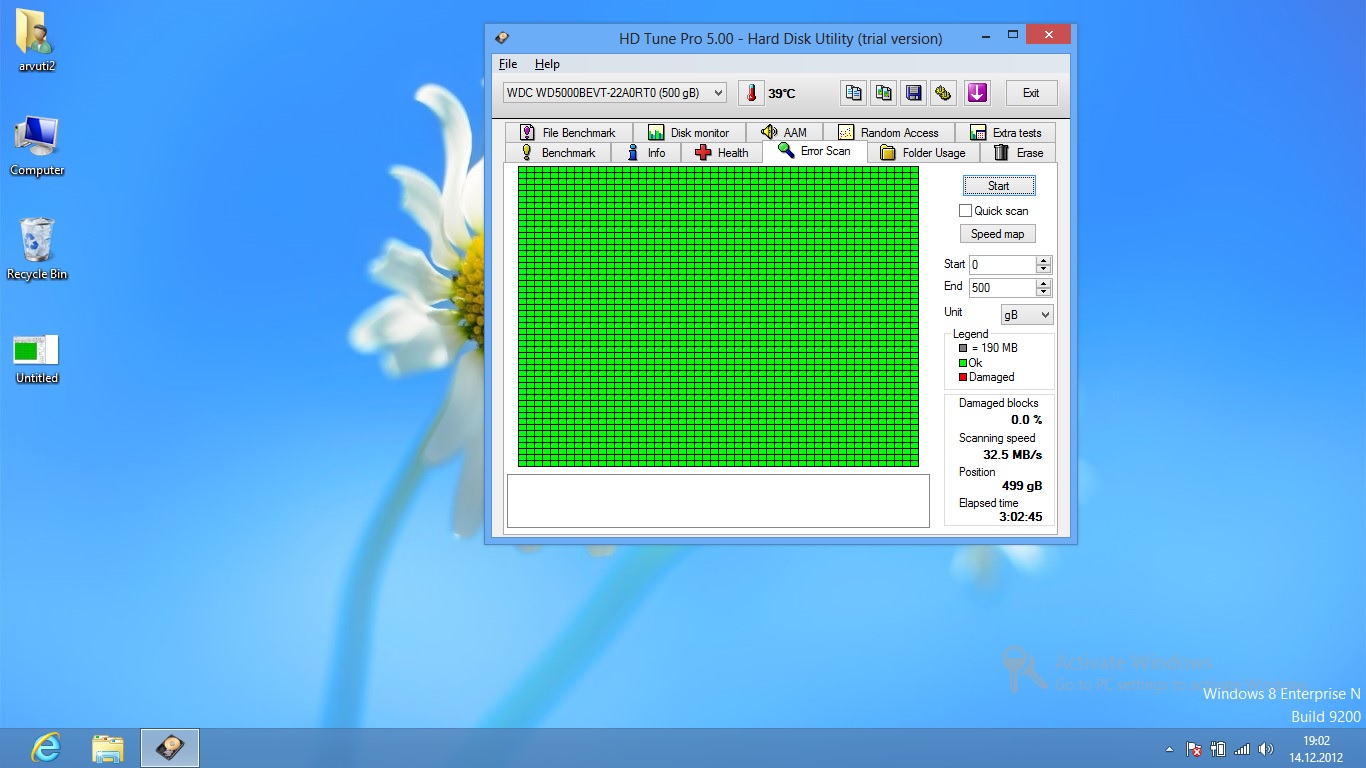This screenshot has height=768, width=1366.
Task: Open the clock showing 19:02
Action: coord(1316,748)
